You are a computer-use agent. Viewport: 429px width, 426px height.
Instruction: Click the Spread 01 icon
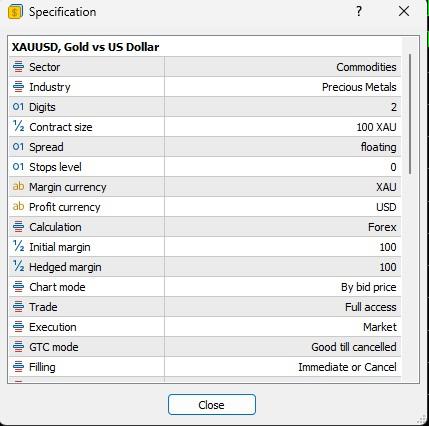click(18, 147)
